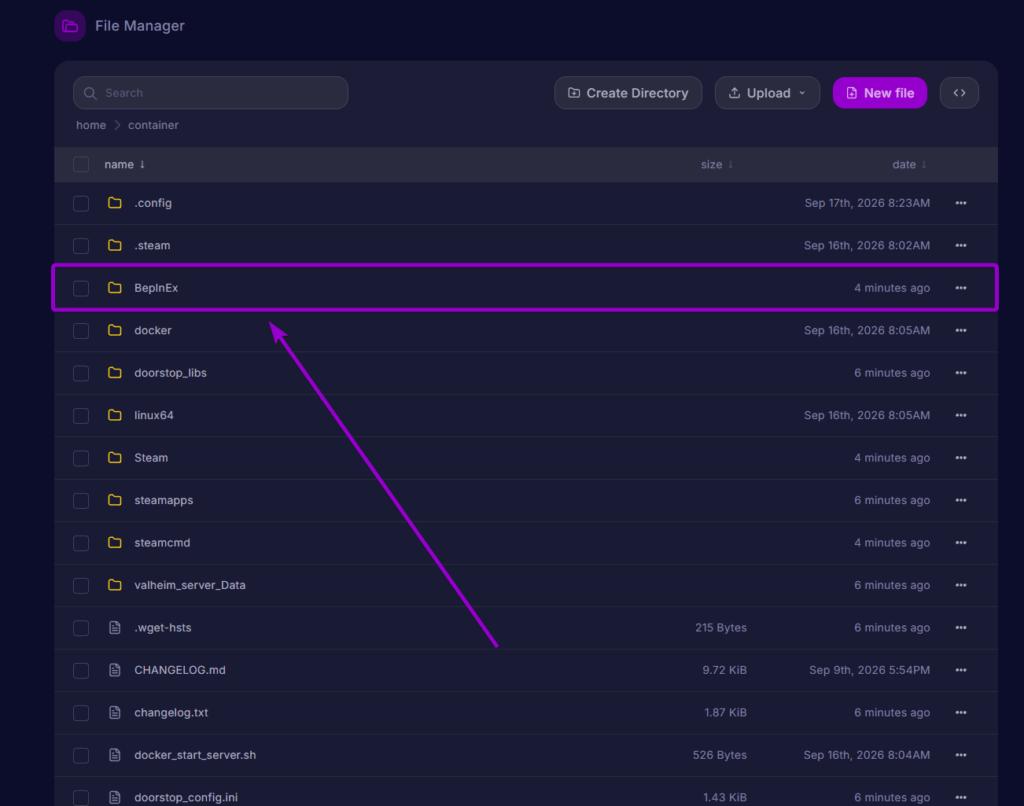
Task: Click the doorstop_libs folder icon
Action: tap(115, 373)
